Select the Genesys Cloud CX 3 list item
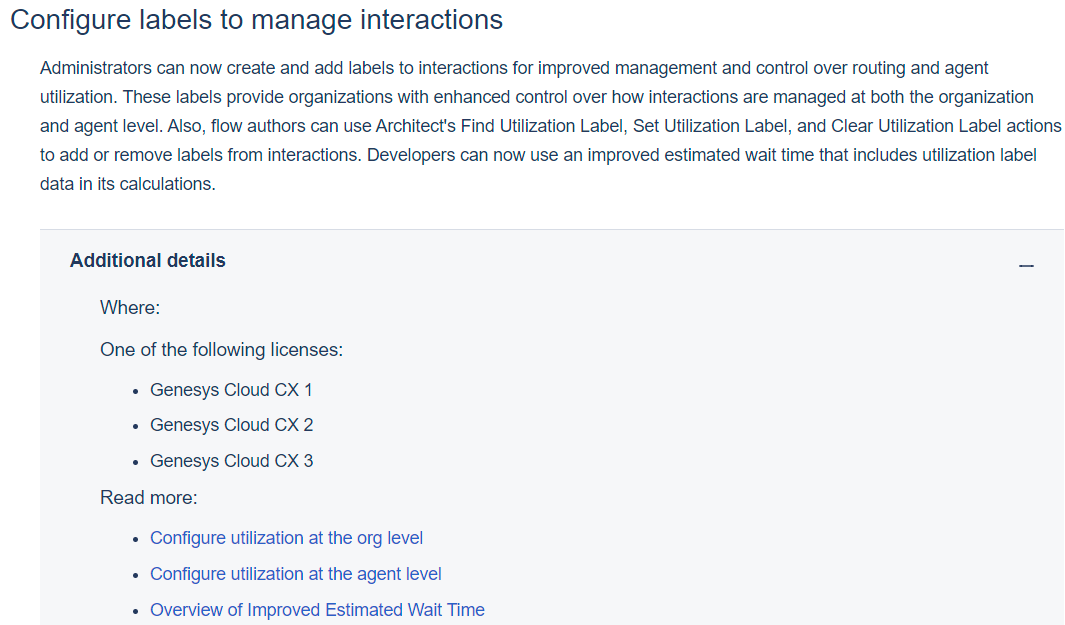 click(x=231, y=460)
